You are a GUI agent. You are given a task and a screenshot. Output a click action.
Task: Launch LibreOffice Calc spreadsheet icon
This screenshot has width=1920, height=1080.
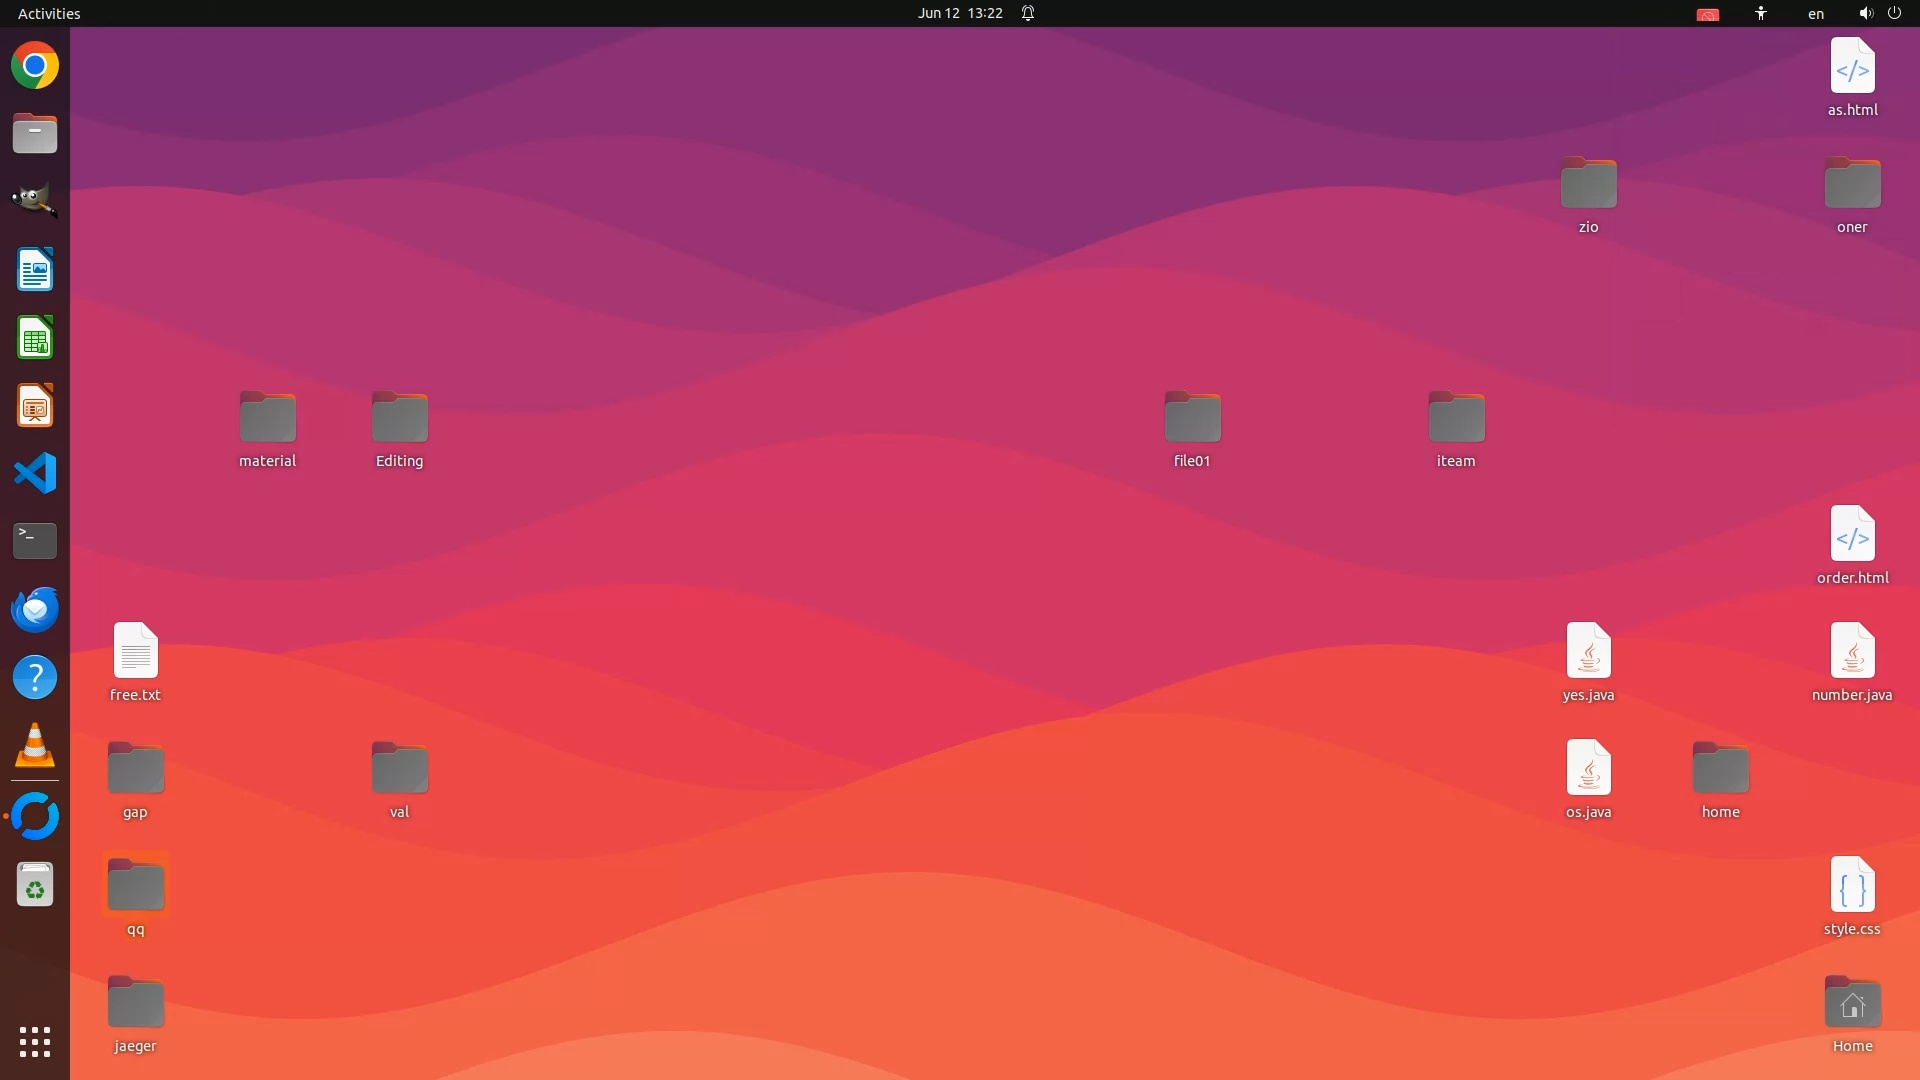pos(35,338)
